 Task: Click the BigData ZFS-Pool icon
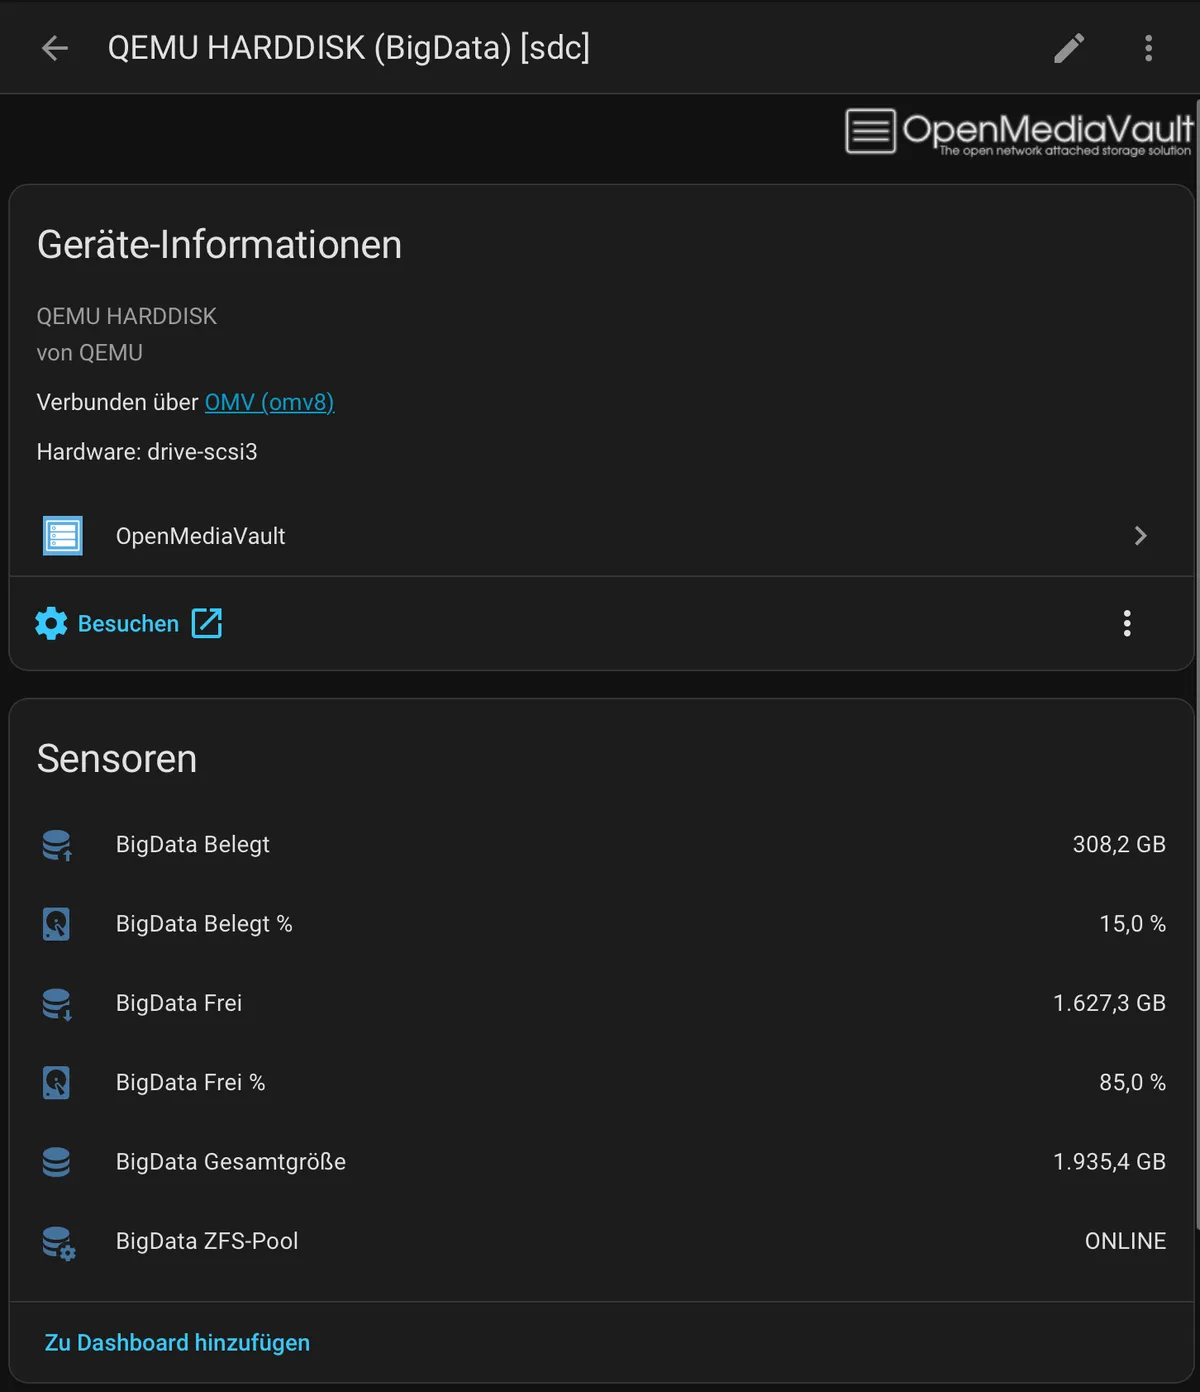[58, 1242]
